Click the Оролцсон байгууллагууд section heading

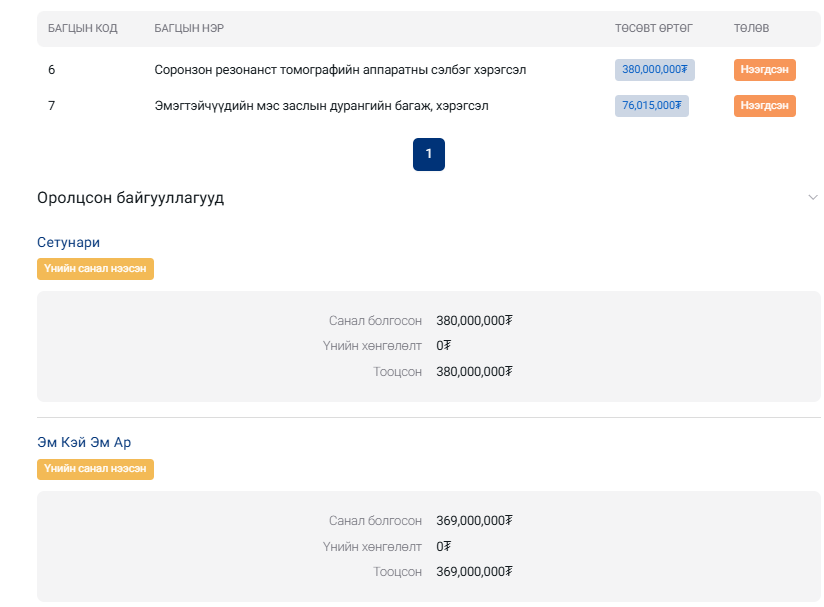130,198
